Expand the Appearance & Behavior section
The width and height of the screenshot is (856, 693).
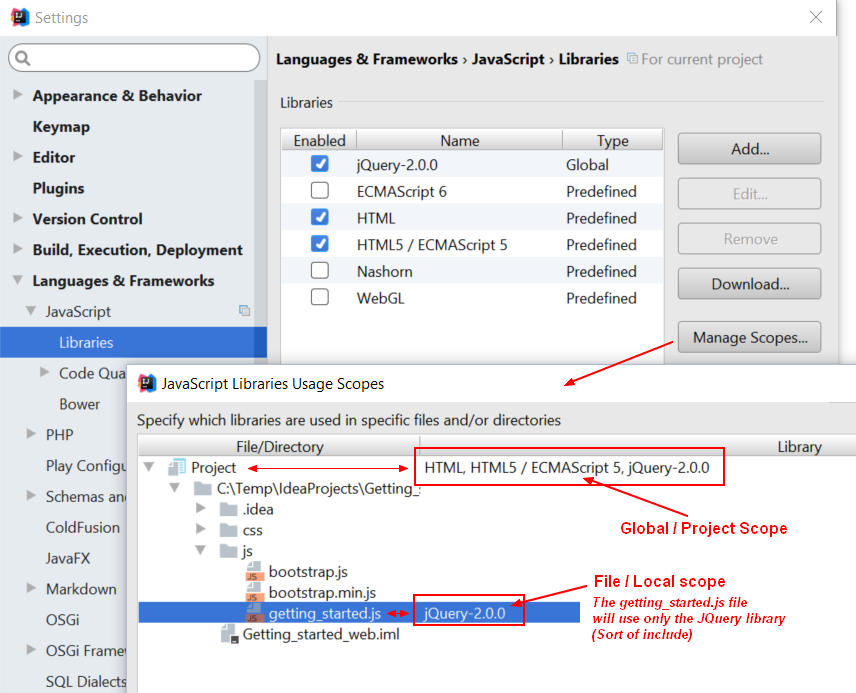click(x=18, y=96)
